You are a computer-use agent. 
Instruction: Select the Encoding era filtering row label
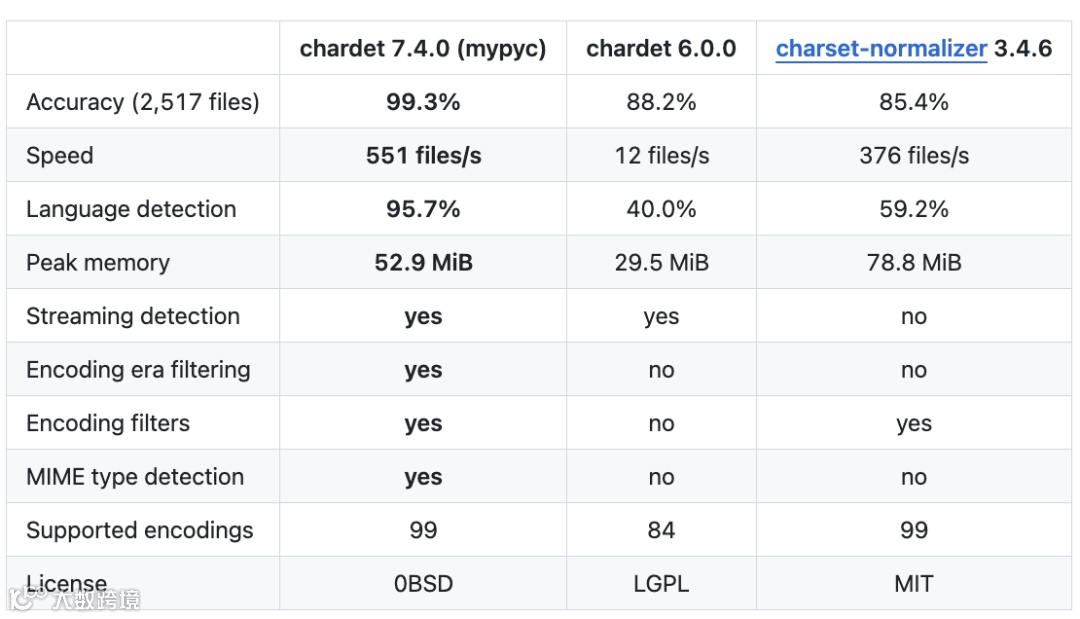tap(138, 370)
